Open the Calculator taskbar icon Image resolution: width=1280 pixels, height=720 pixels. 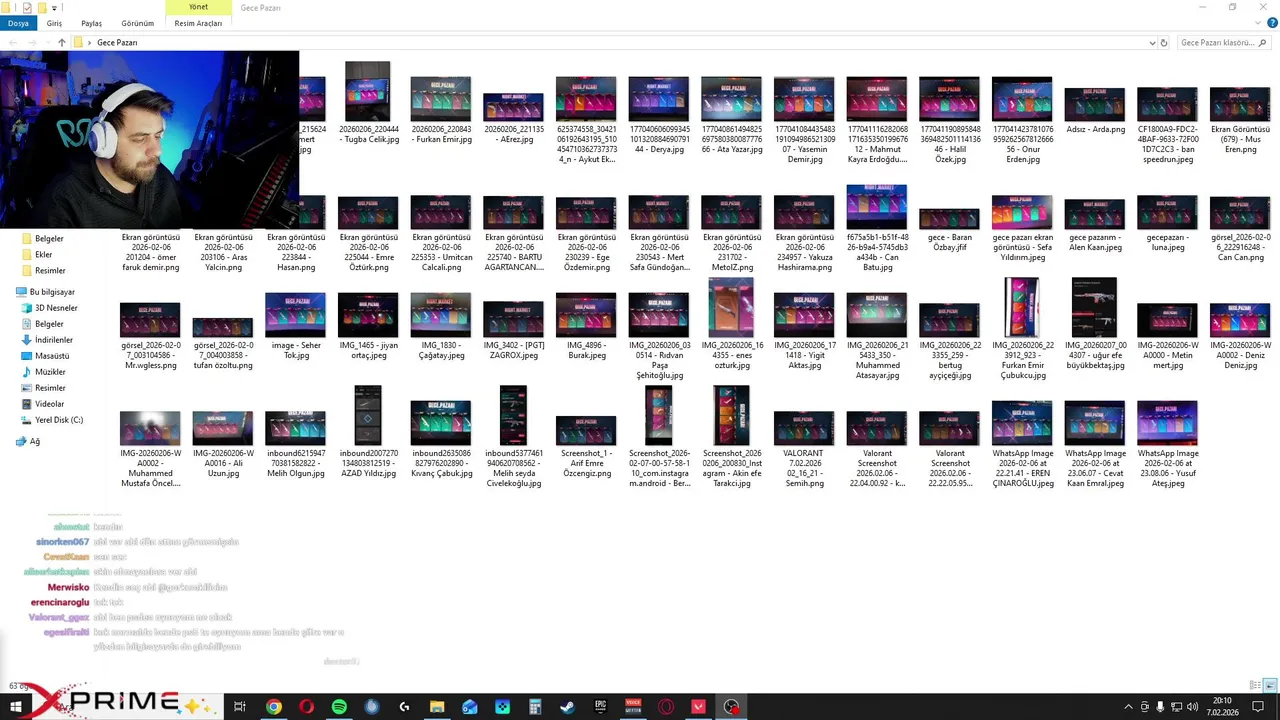[x=535, y=707]
